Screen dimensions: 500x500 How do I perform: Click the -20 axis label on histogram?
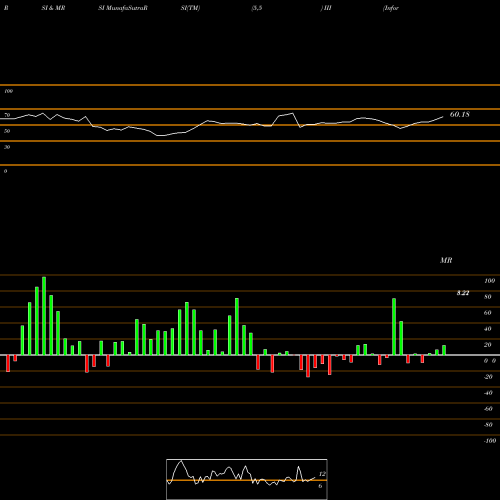pyautogui.click(x=488, y=377)
